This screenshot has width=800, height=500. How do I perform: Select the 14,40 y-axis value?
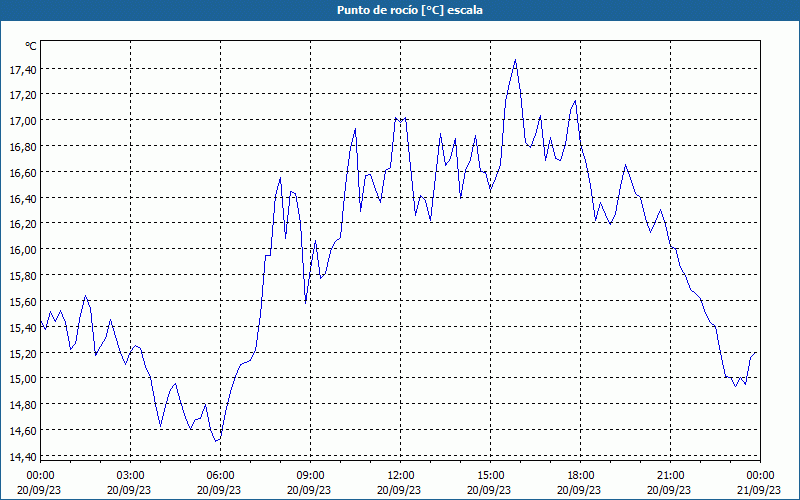coord(23,457)
